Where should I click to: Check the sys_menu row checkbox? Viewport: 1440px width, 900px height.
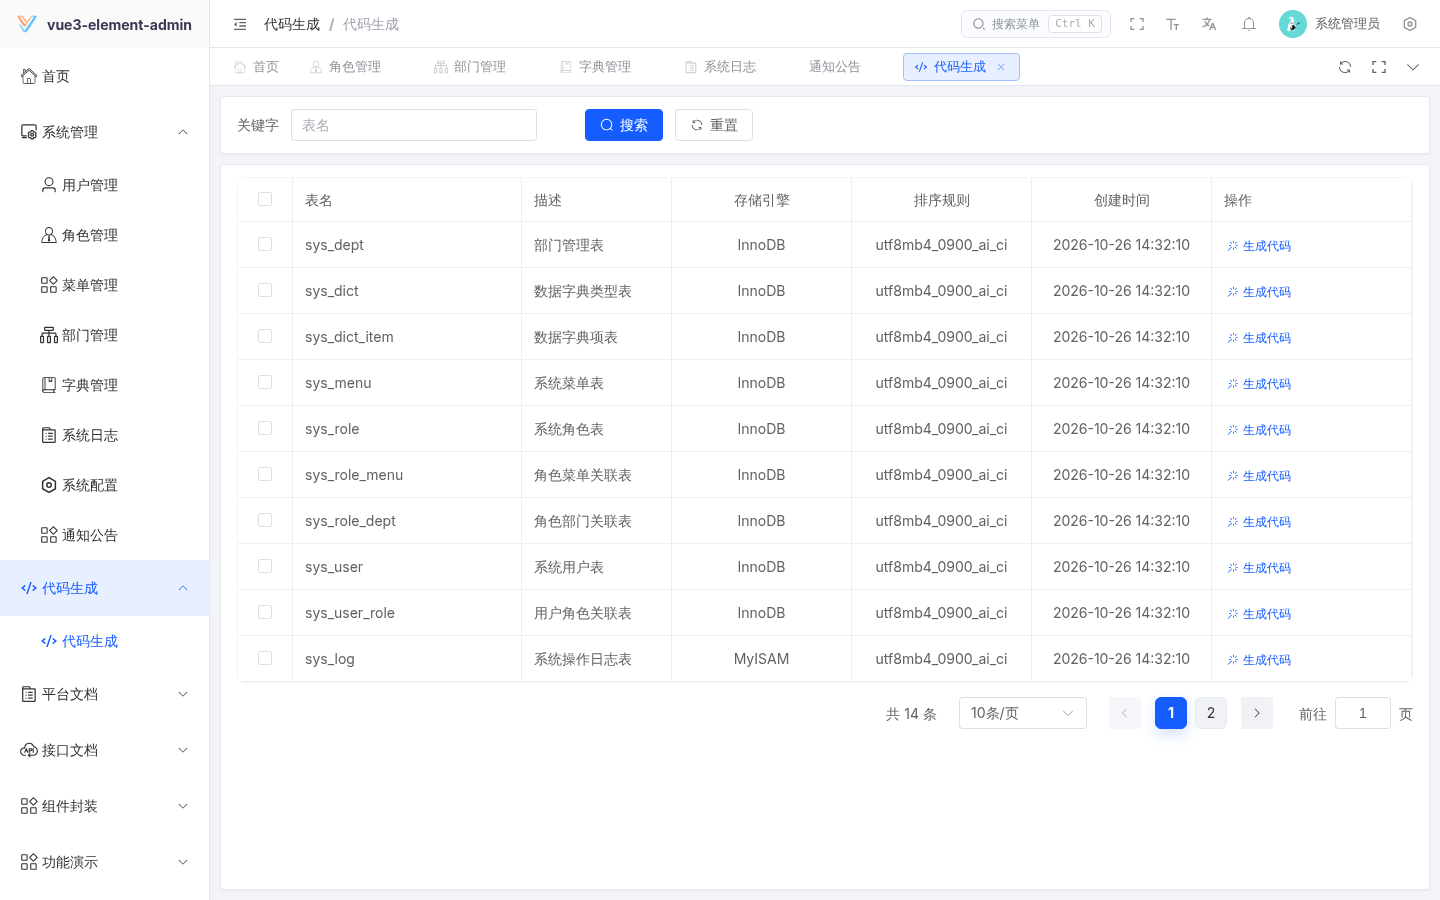point(265,382)
